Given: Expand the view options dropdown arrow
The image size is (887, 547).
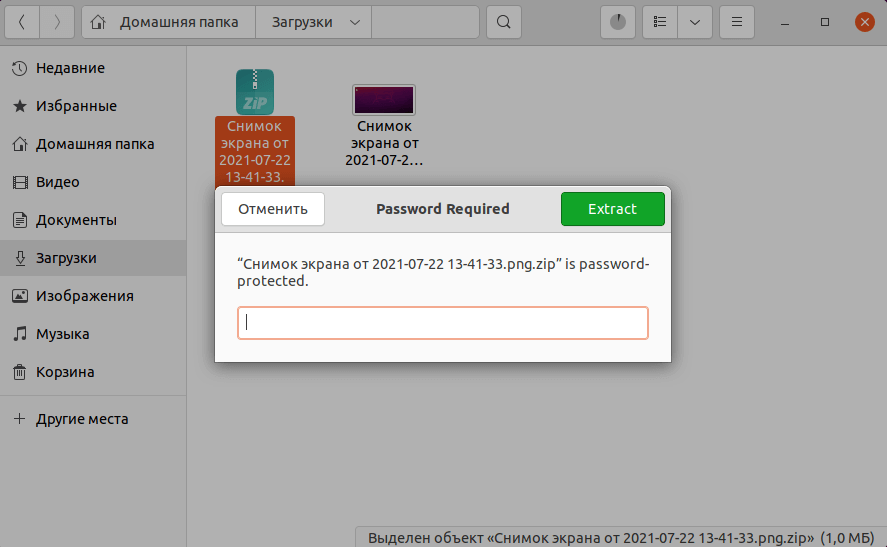Looking at the screenshot, I should tap(695, 22).
